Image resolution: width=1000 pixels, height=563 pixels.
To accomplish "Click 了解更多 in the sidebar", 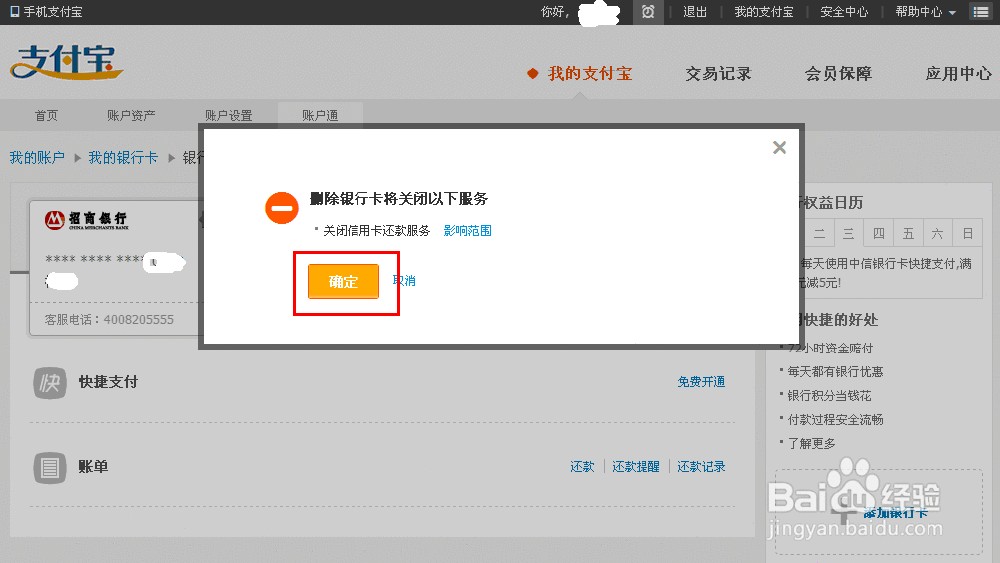I will tap(811, 443).
